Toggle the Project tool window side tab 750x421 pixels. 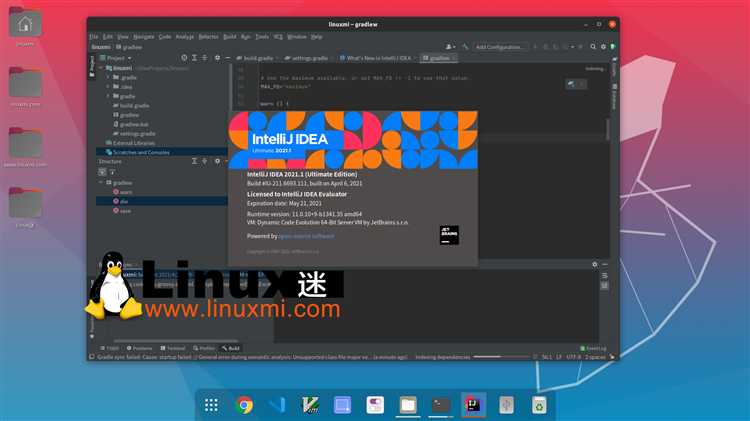pos(92,64)
